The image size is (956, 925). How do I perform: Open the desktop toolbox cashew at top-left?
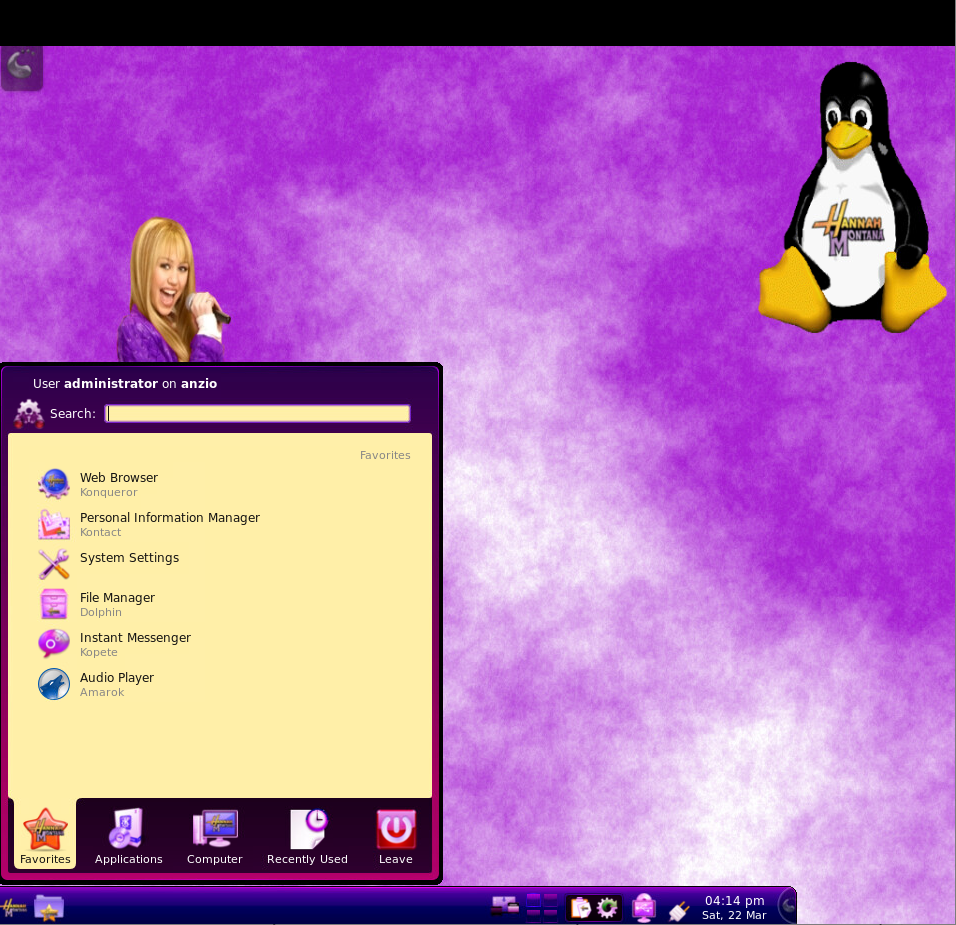click(x=21, y=68)
